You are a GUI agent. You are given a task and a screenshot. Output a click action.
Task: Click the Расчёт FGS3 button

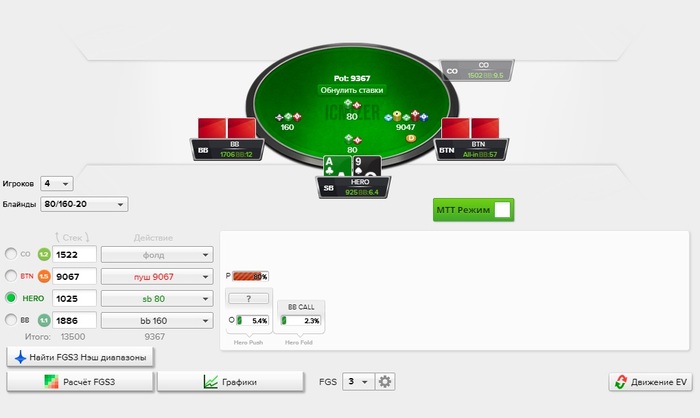(80, 382)
